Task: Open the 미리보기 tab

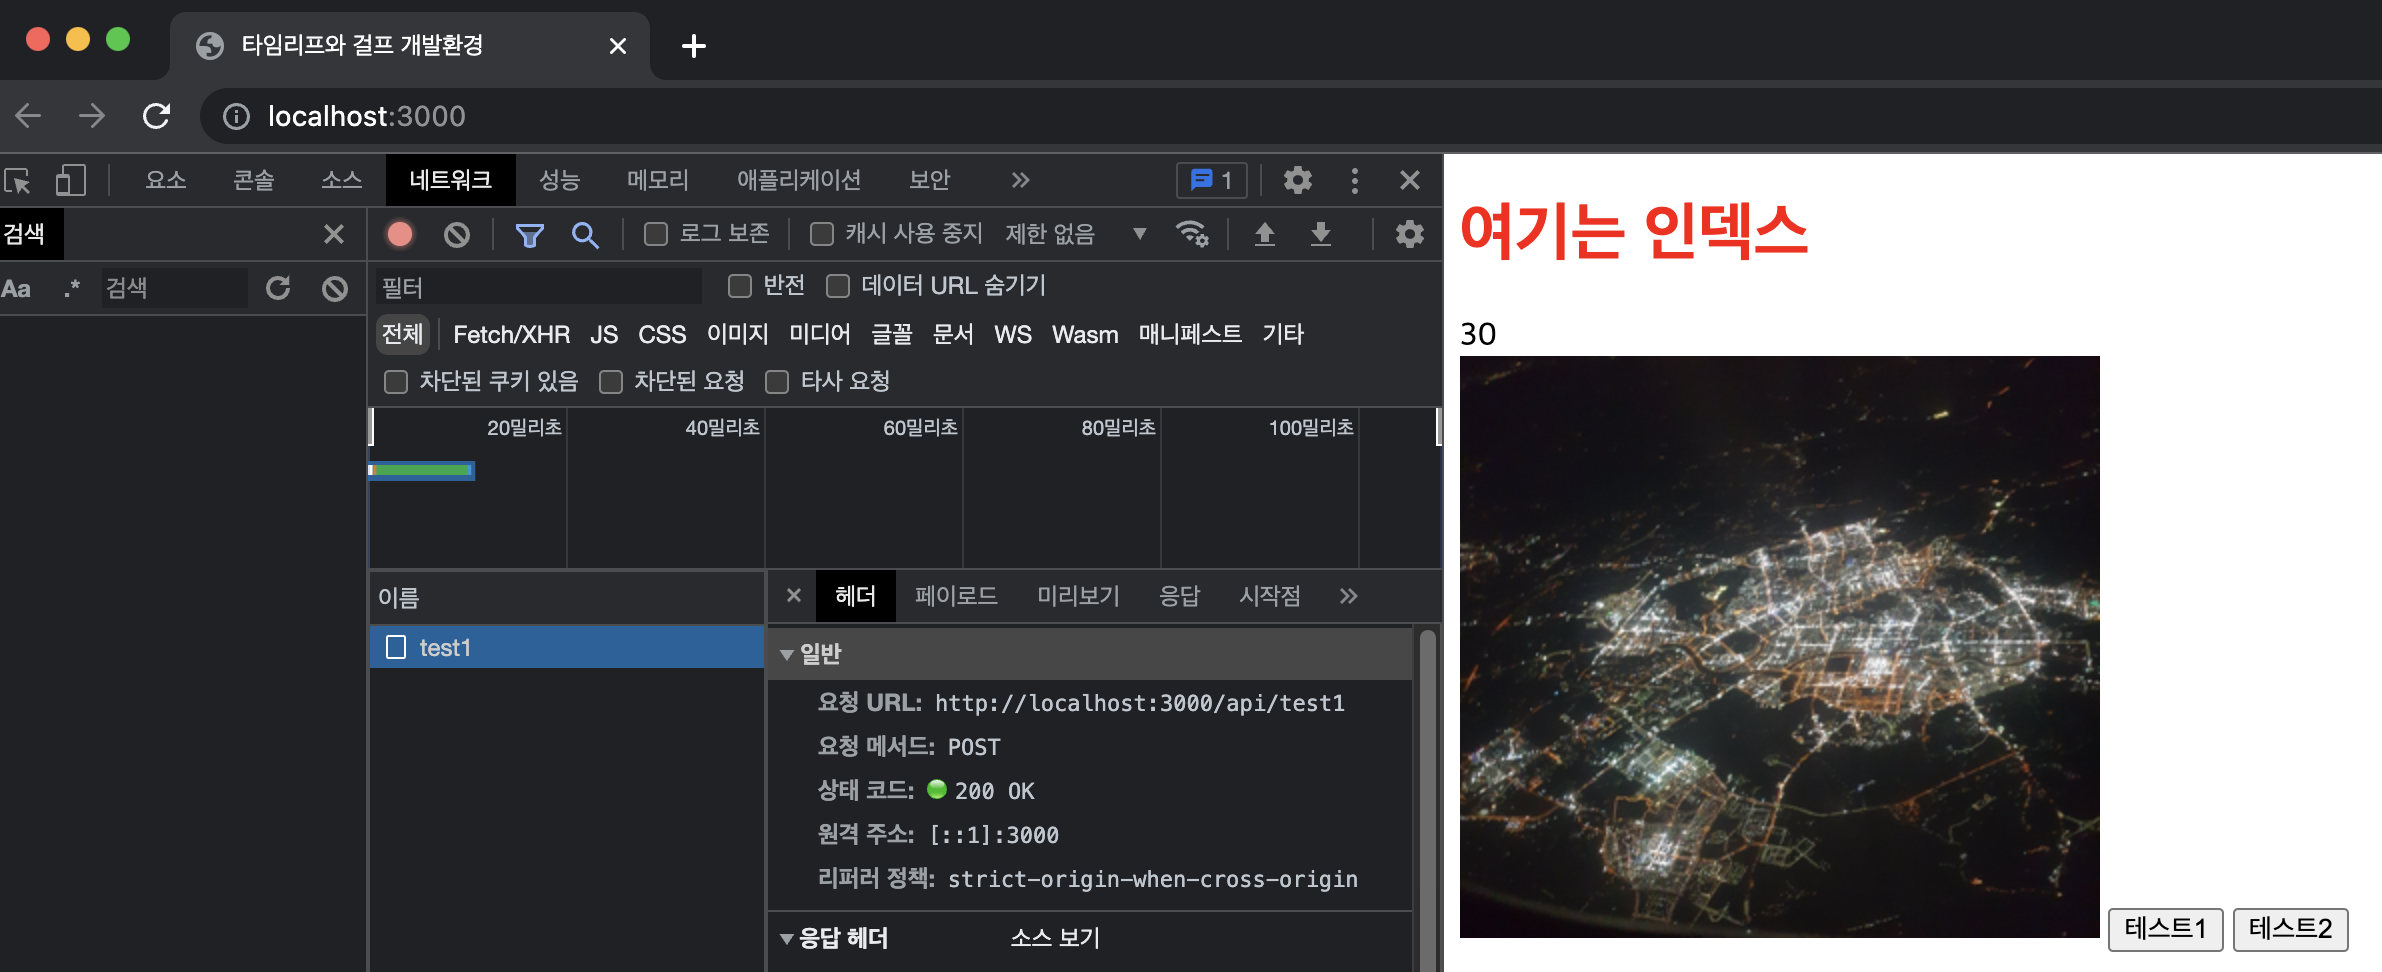Action: tap(1078, 596)
